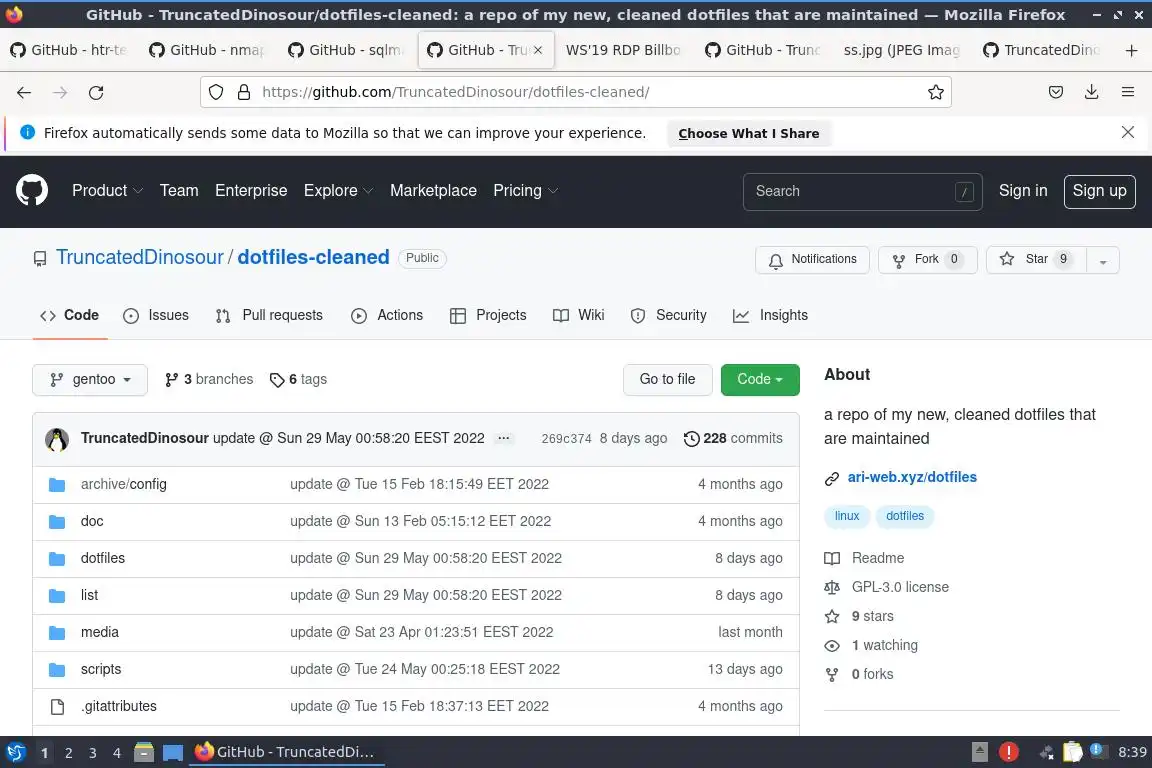Click the file manager icon in taskbar

coord(144,752)
